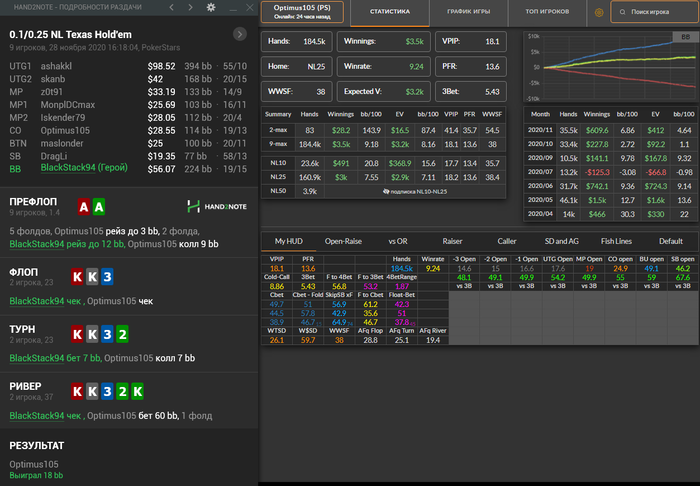Open the My HUD tab
The image size is (700, 486).
click(288, 241)
